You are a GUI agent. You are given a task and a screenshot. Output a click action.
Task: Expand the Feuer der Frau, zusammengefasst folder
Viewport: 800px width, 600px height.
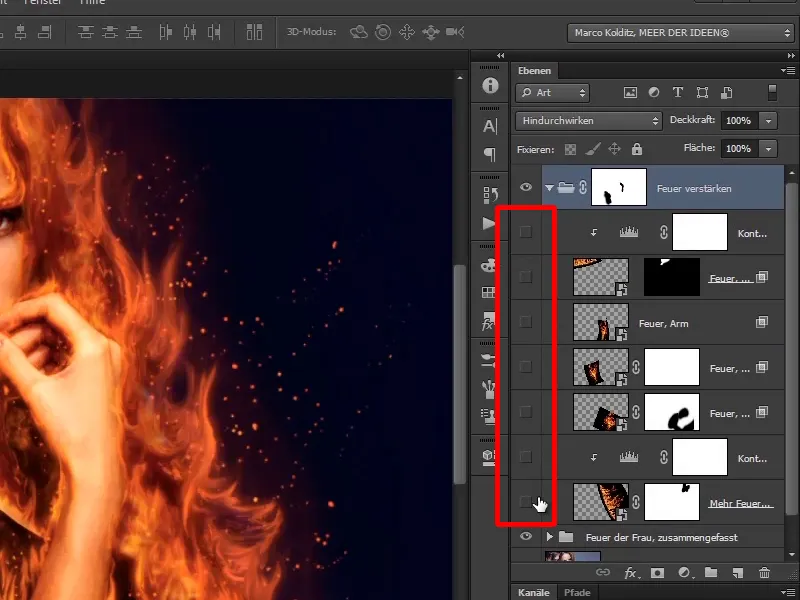point(549,537)
